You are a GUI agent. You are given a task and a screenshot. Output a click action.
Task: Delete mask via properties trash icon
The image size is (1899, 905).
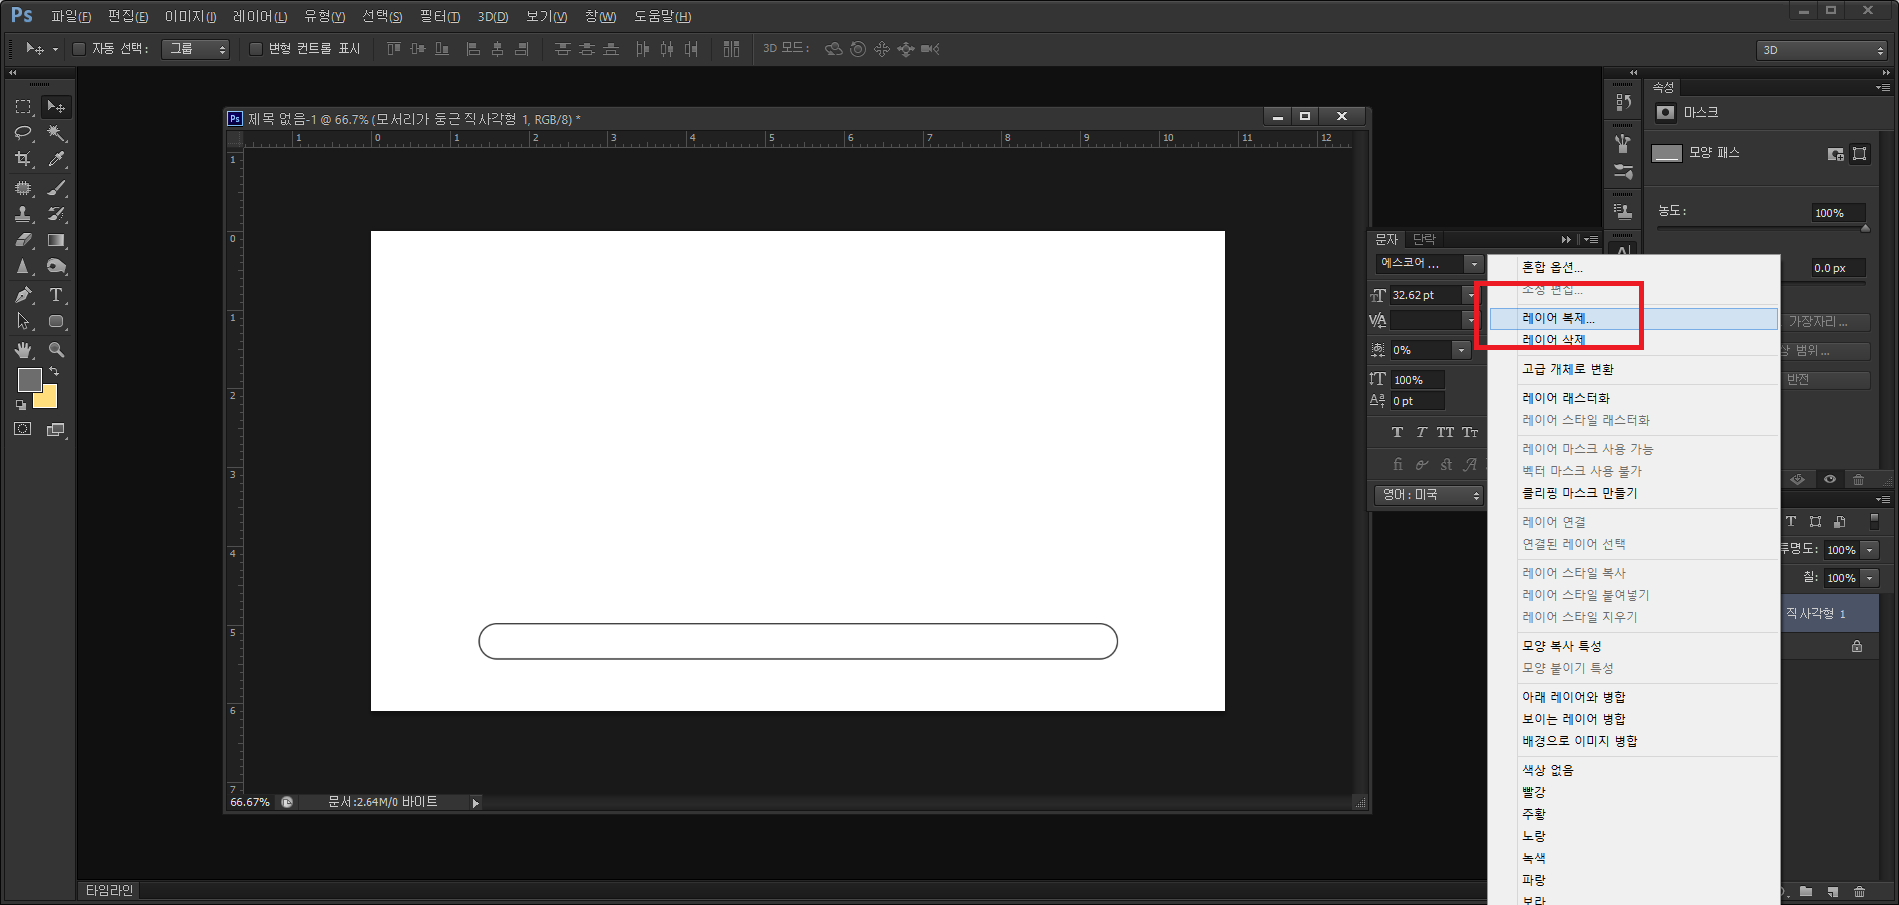tap(1859, 479)
